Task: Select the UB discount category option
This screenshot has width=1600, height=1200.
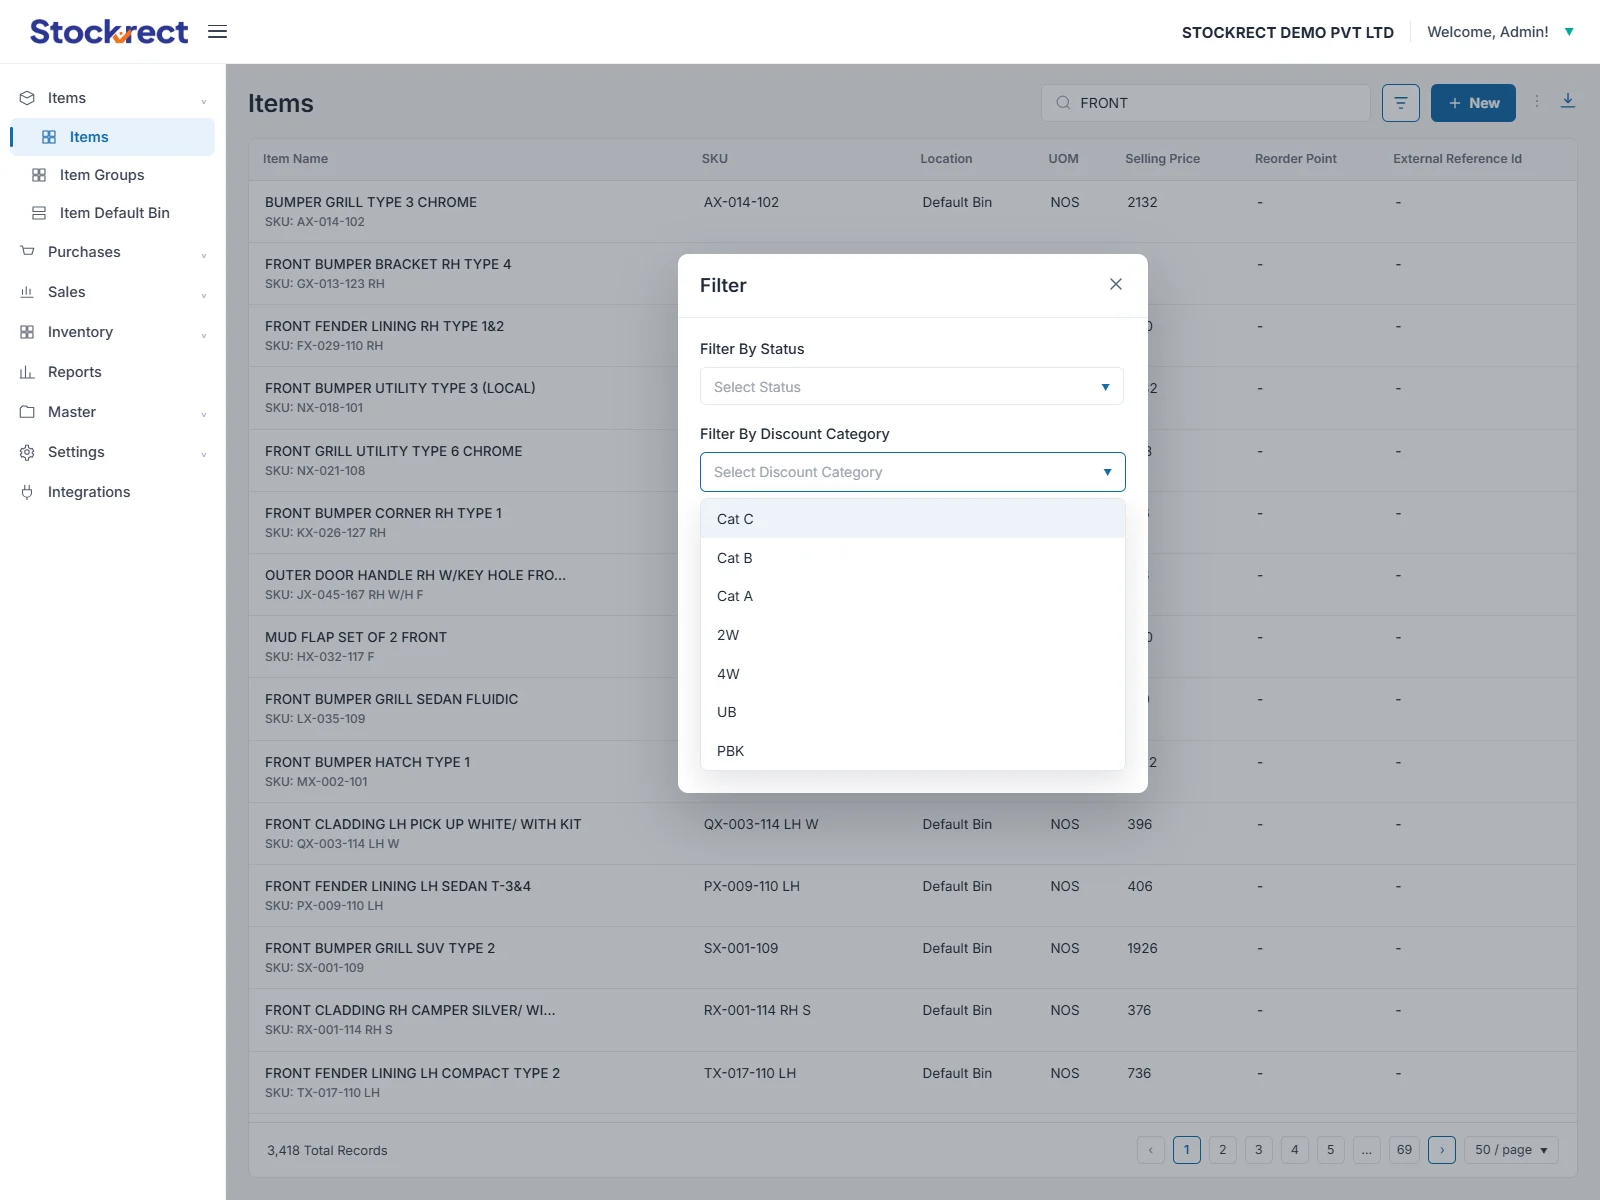Action: (x=912, y=712)
